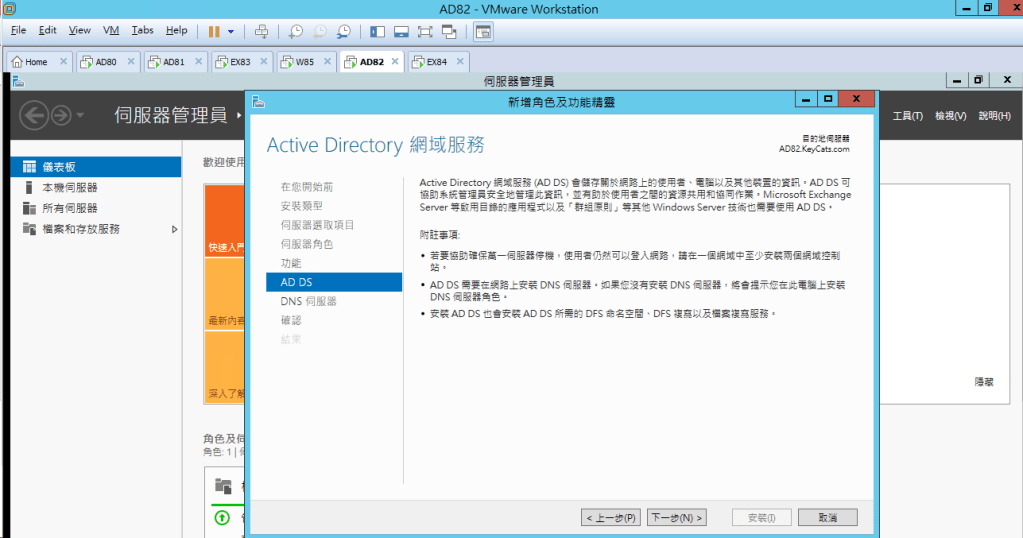Open the VM menu
This screenshot has width=1023, height=538.
[110, 31]
